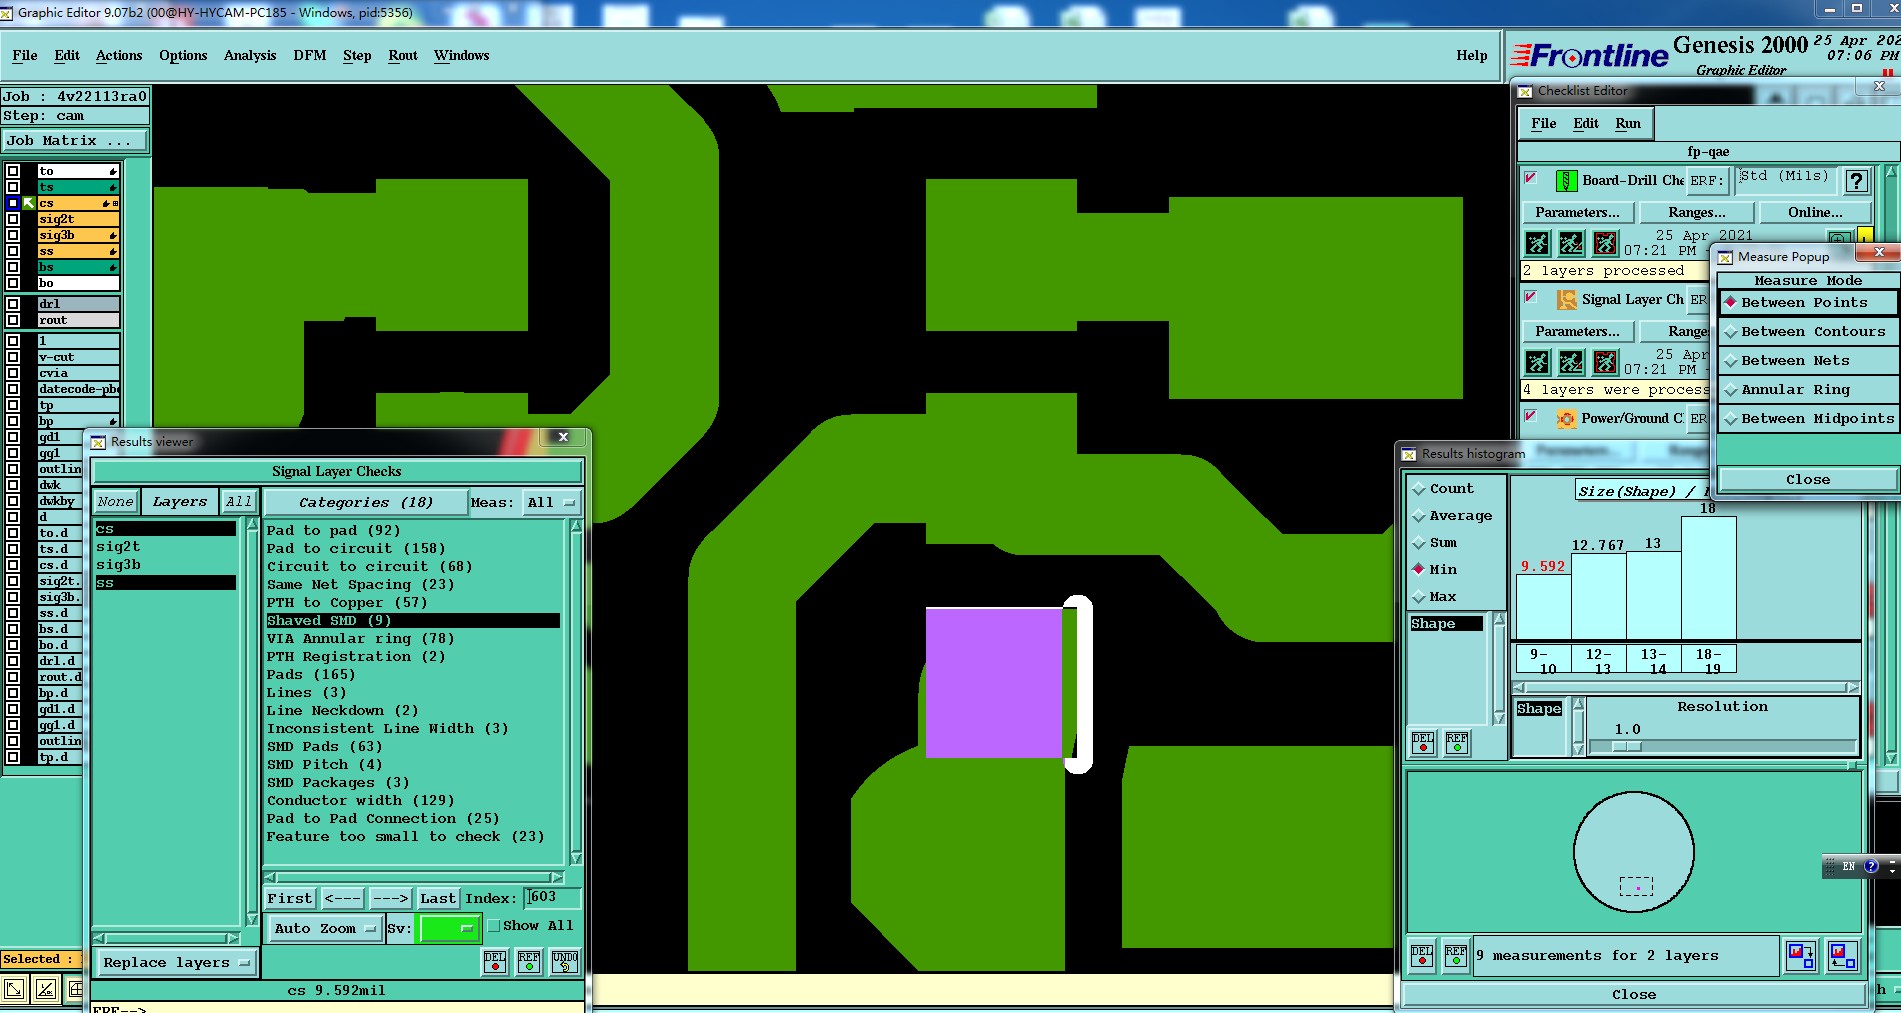
Task: Select Max option in Results histogram
Action: pos(1435,597)
